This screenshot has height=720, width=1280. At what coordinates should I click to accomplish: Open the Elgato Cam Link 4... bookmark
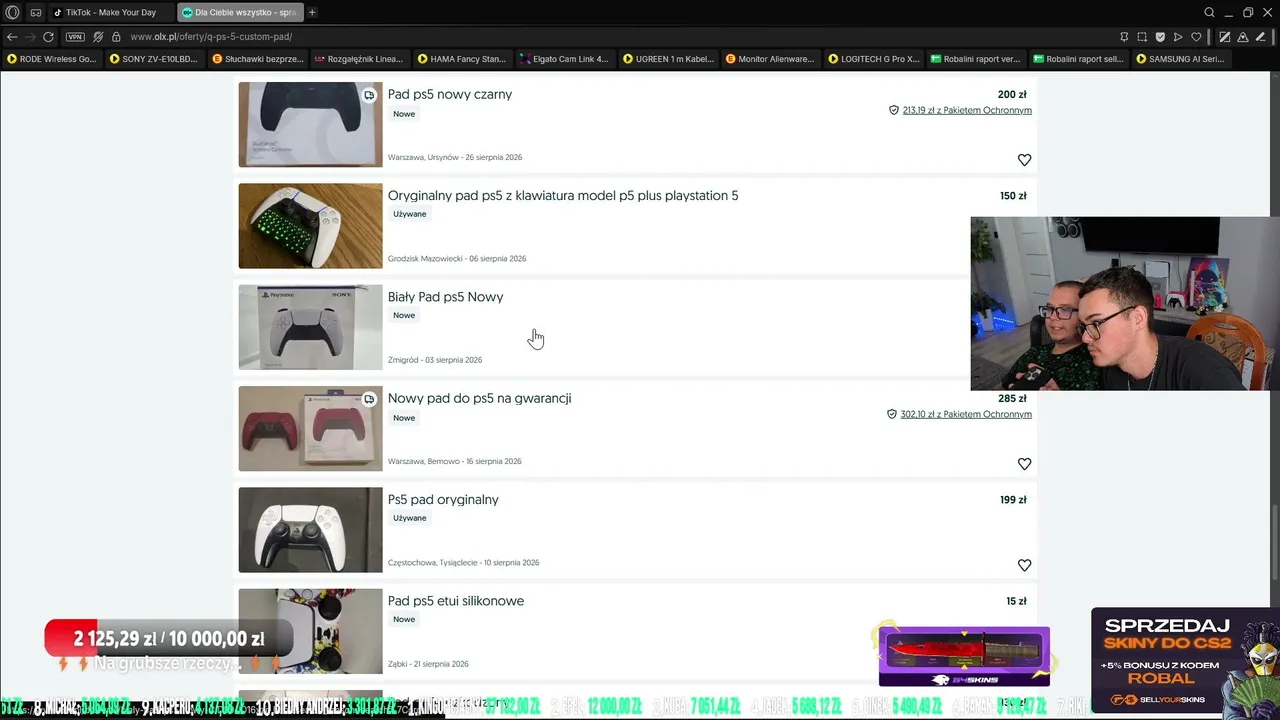[564, 59]
